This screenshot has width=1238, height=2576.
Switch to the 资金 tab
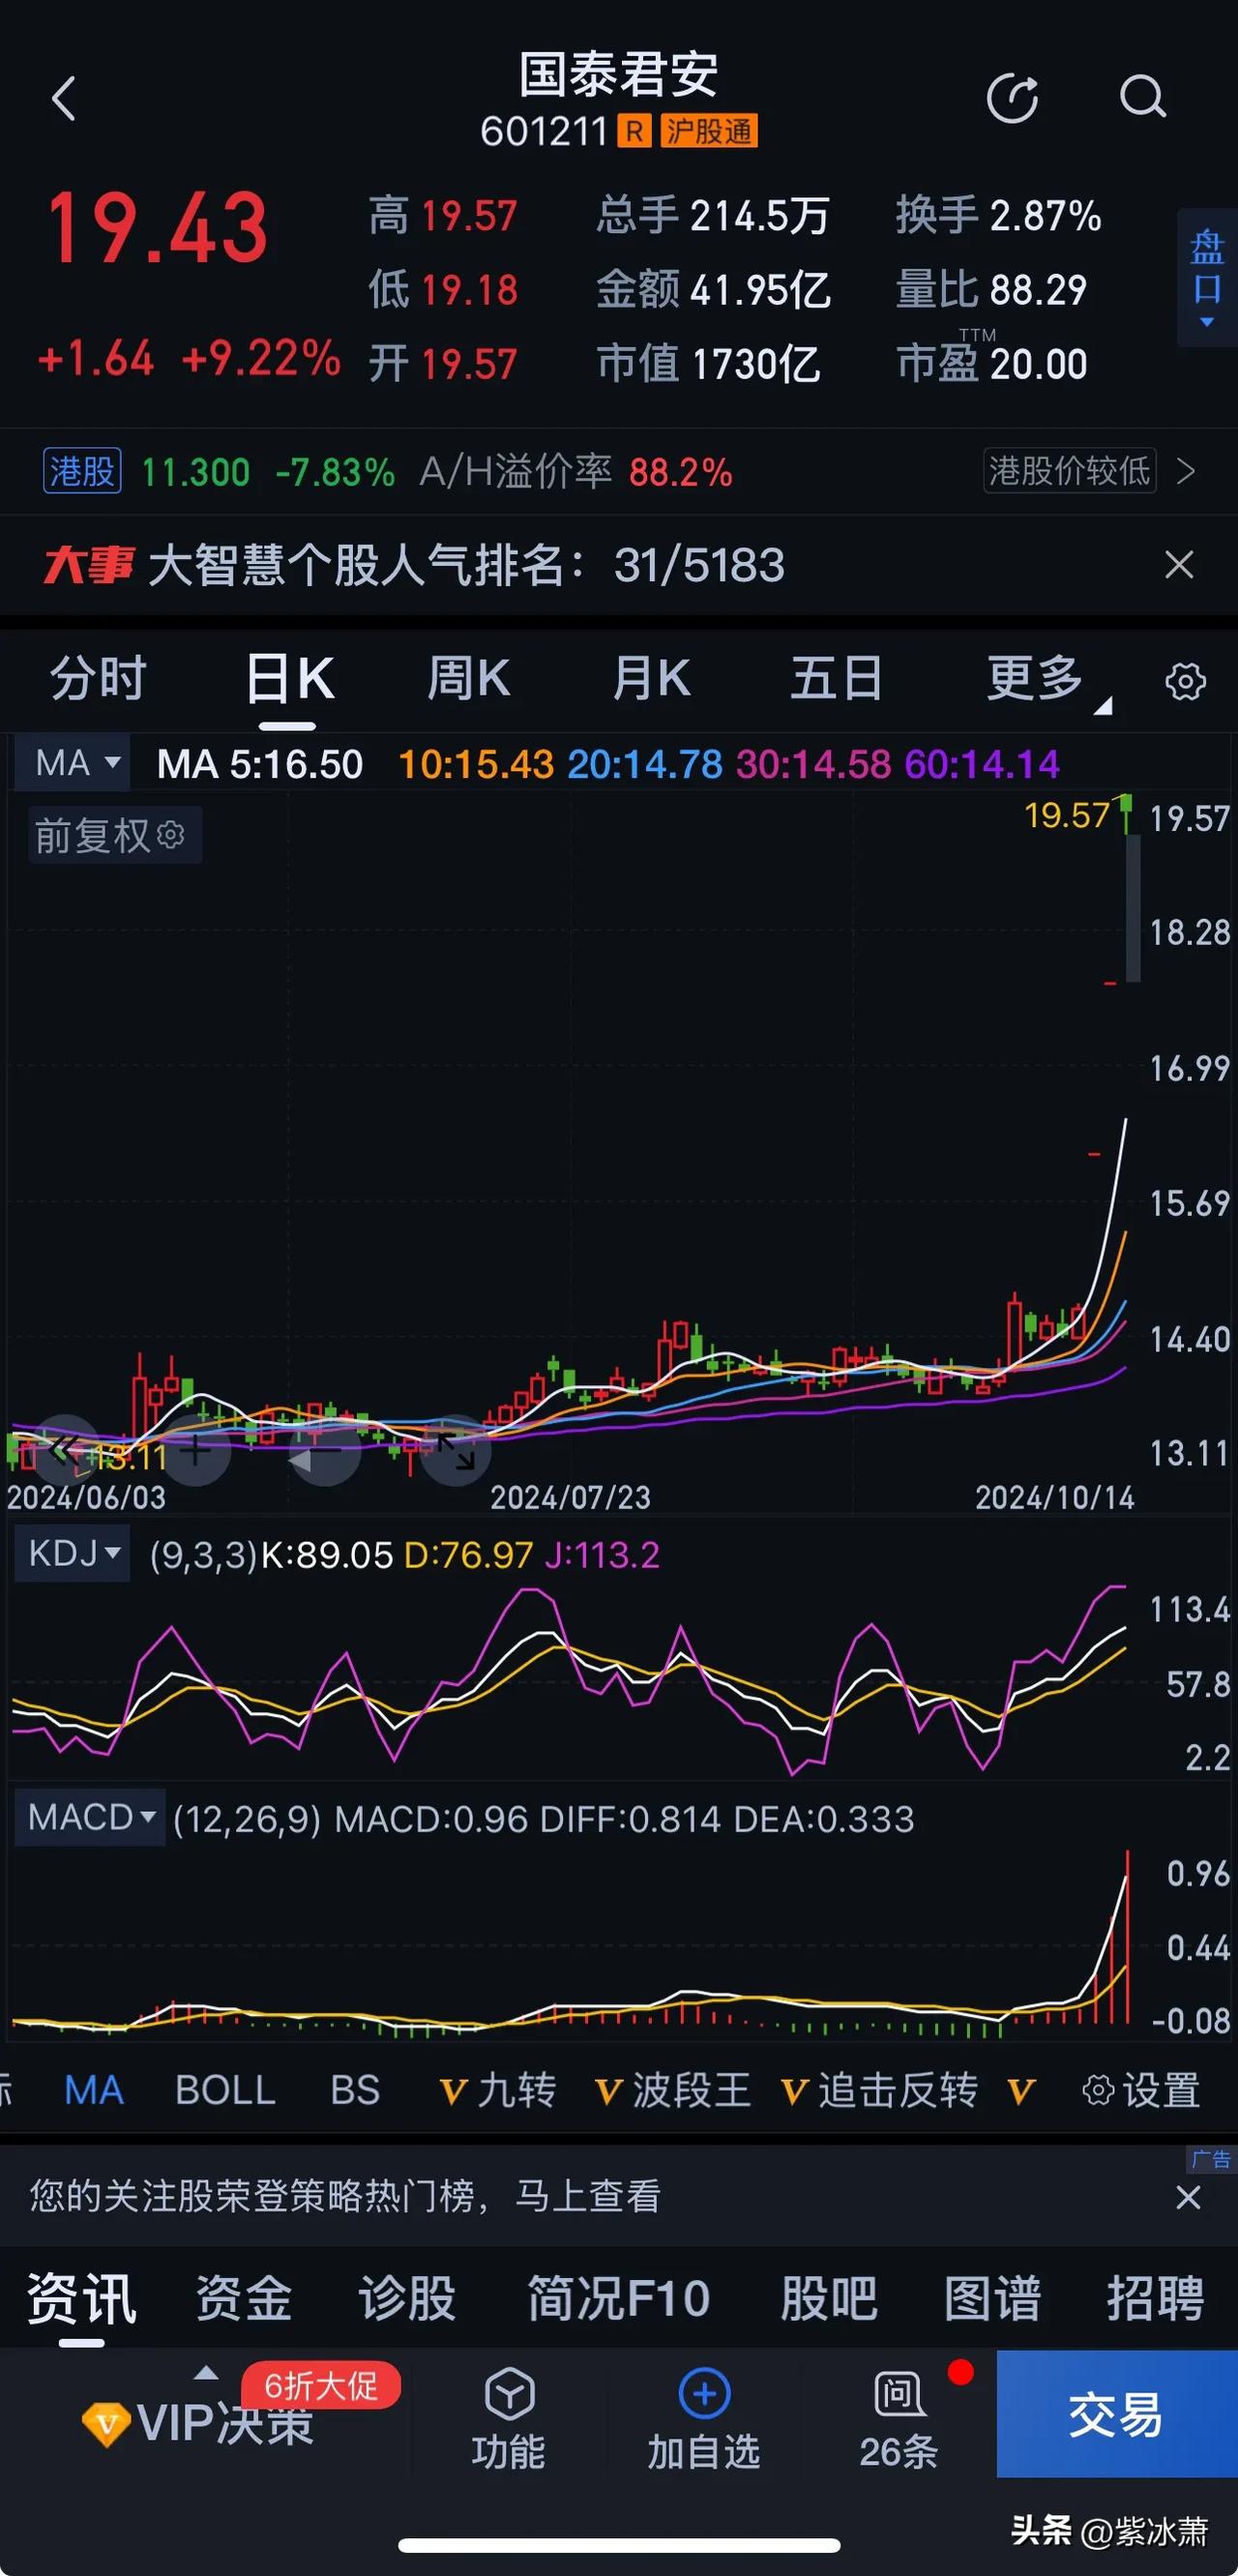244,2297
